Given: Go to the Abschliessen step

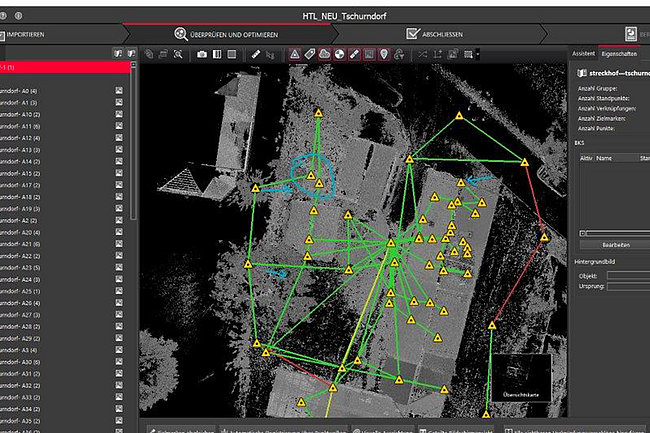Looking at the screenshot, I should click(x=440, y=33).
